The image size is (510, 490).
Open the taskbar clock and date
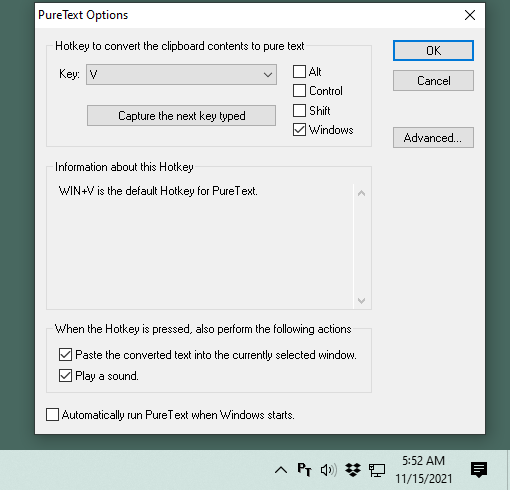click(424, 470)
